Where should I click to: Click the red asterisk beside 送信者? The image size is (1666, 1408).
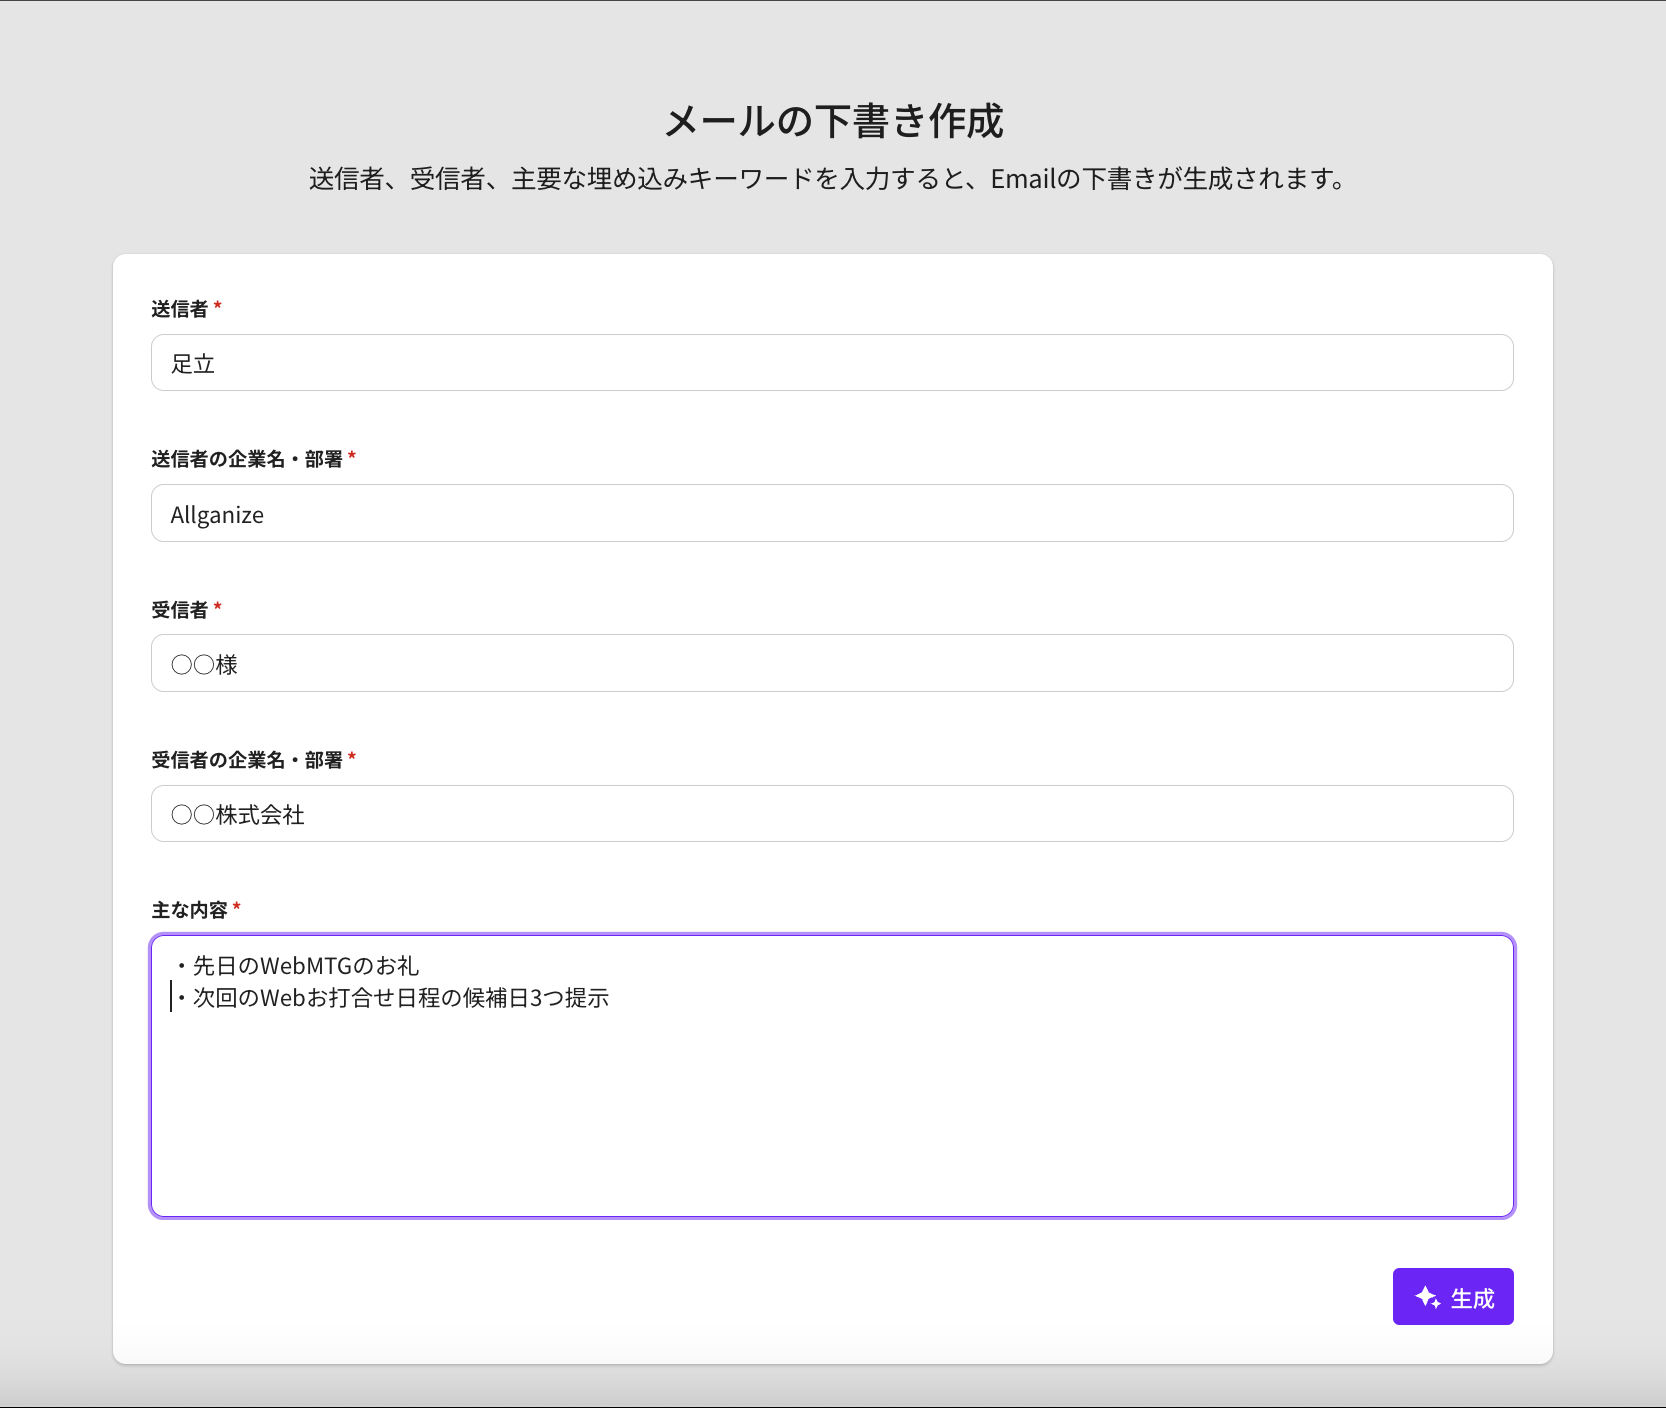[218, 307]
